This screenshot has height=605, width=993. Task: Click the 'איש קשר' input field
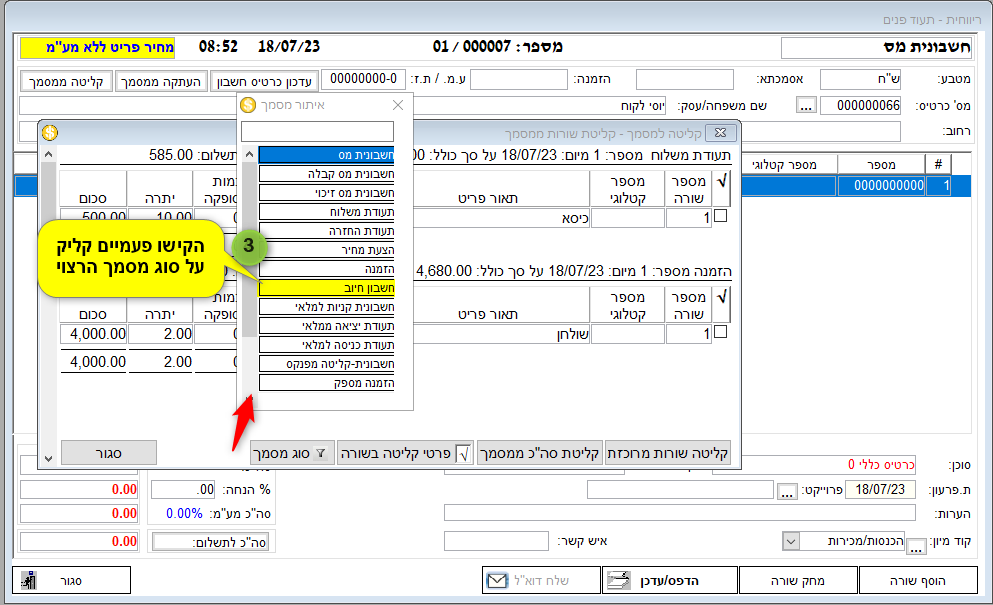[496, 542]
